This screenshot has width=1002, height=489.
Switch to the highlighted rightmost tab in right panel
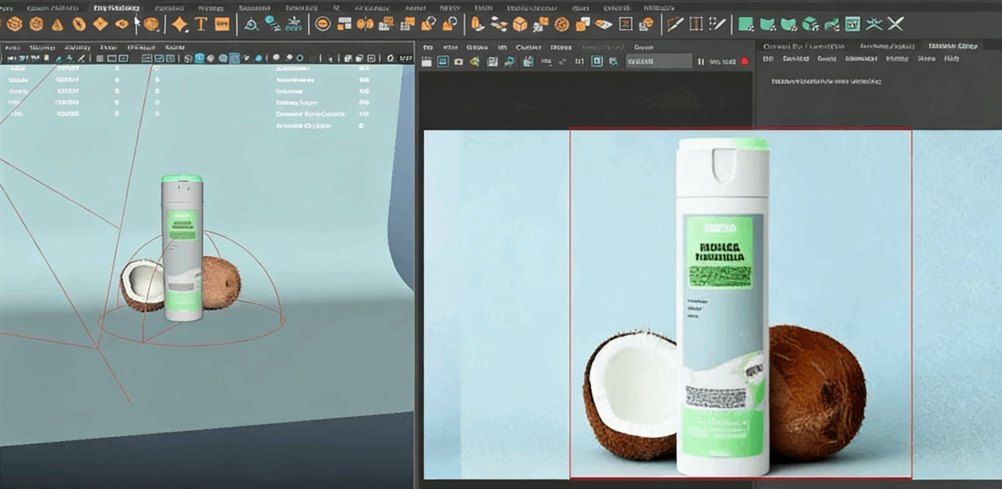coord(952,46)
